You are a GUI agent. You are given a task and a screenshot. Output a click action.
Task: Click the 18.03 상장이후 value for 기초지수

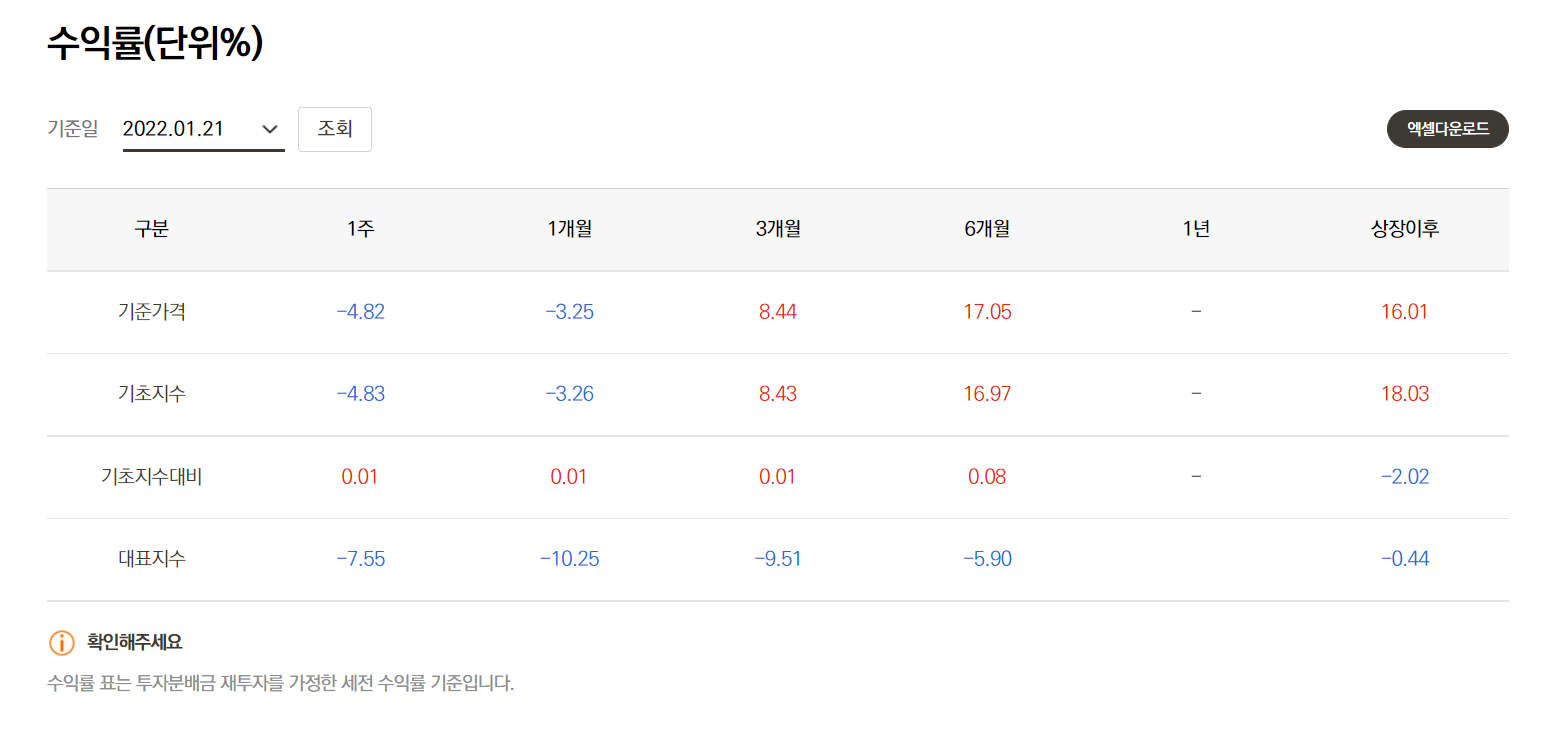coord(1405,393)
